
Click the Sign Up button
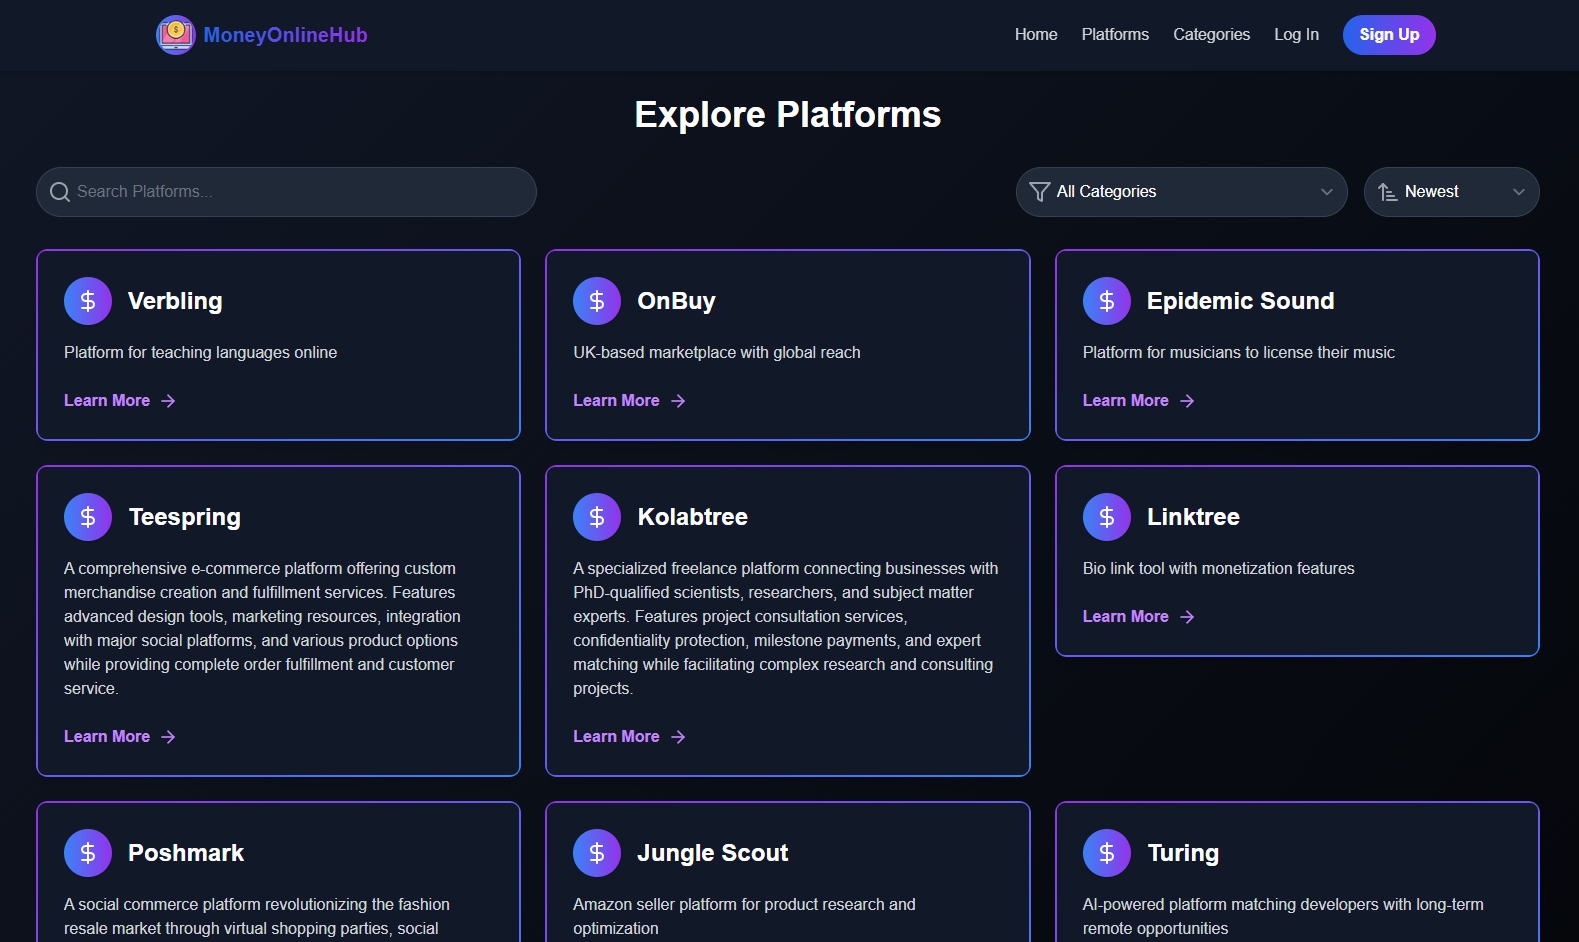pyautogui.click(x=1389, y=35)
